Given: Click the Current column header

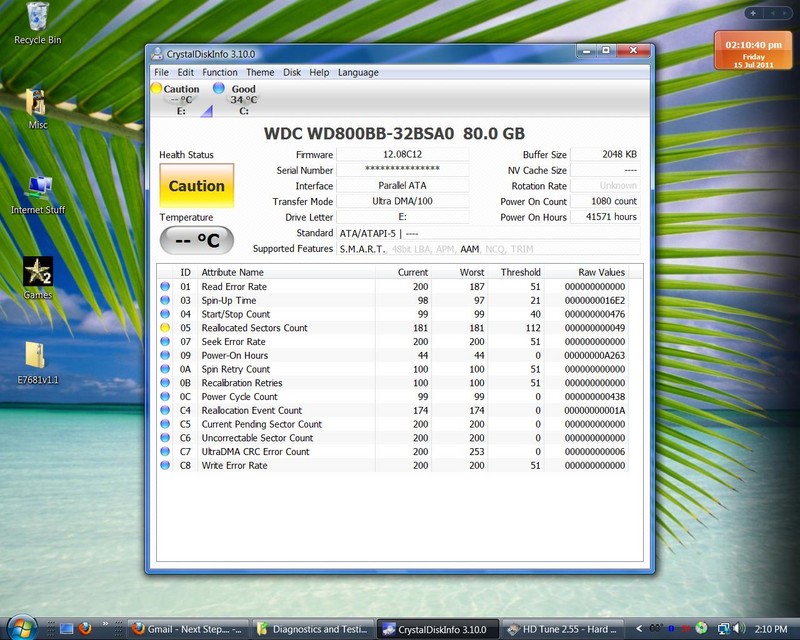Looking at the screenshot, I should [x=404, y=272].
